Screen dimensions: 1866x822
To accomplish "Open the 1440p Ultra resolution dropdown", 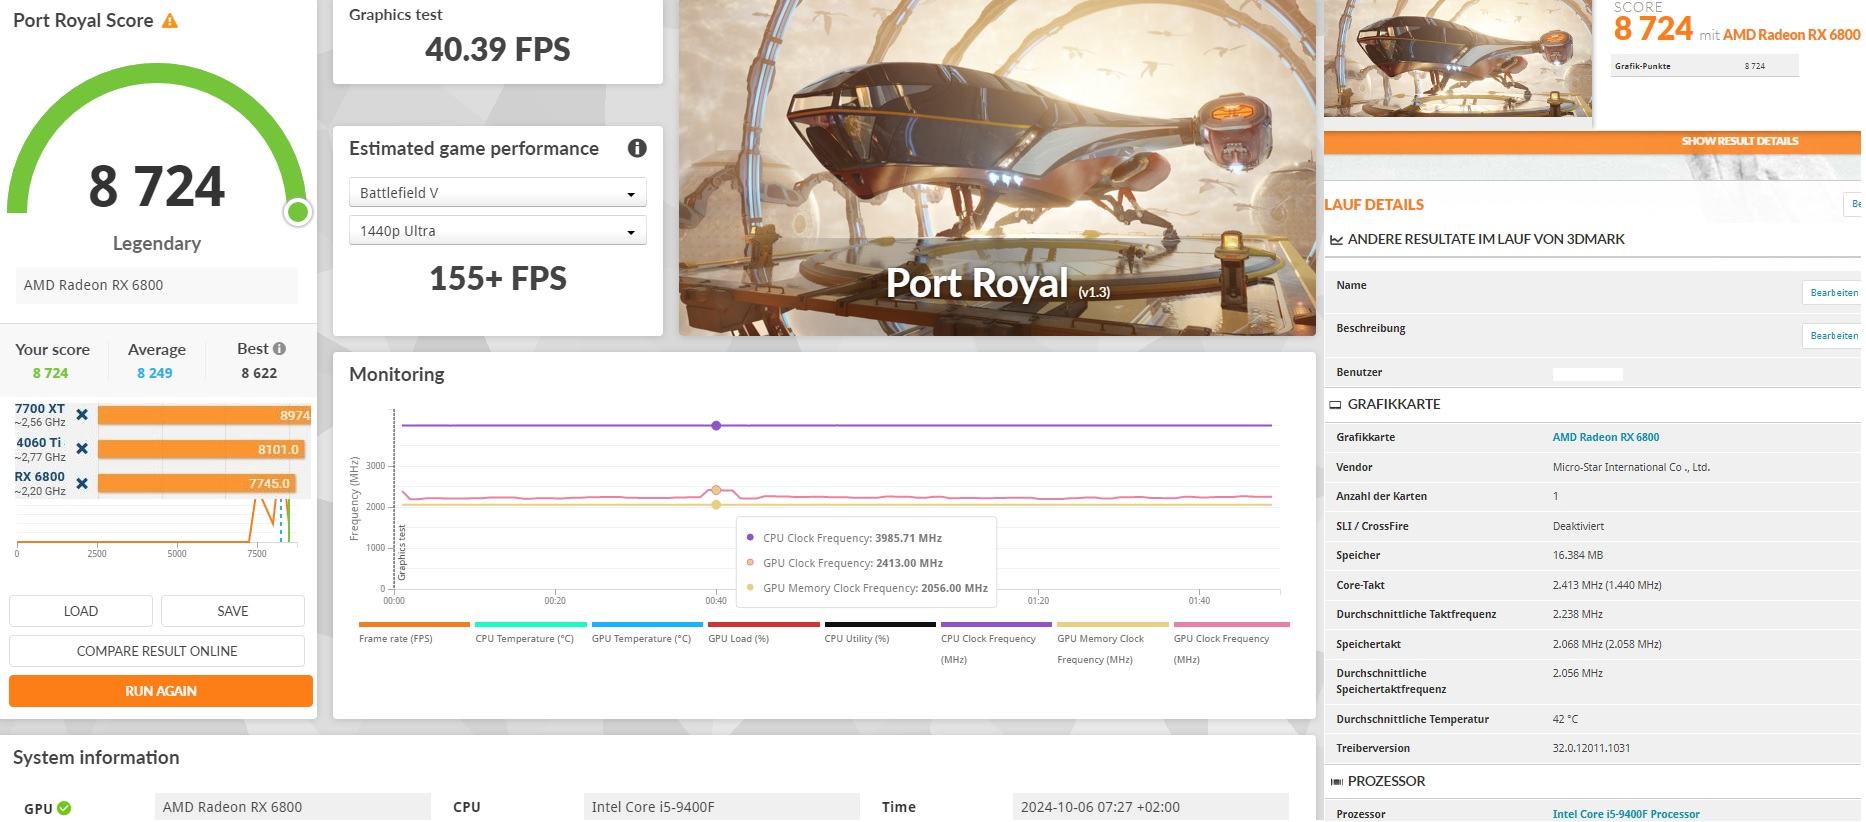I will (497, 231).
